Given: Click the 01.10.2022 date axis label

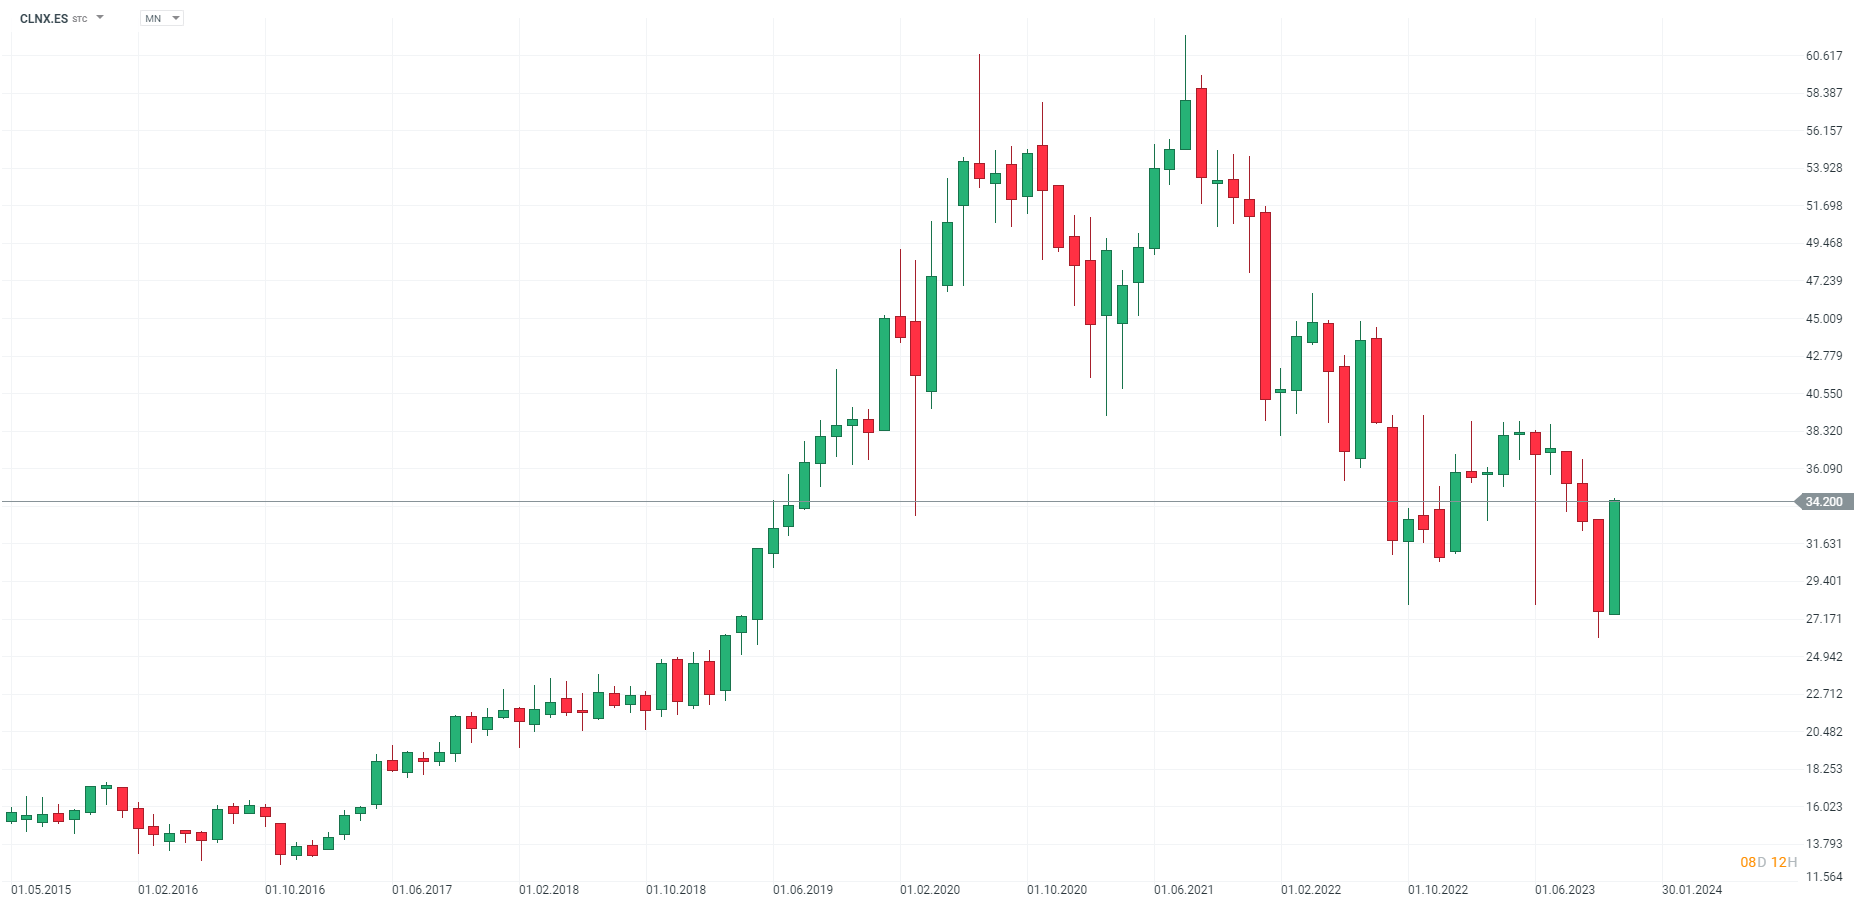Looking at the screenshot, I should coord(1438,890).
